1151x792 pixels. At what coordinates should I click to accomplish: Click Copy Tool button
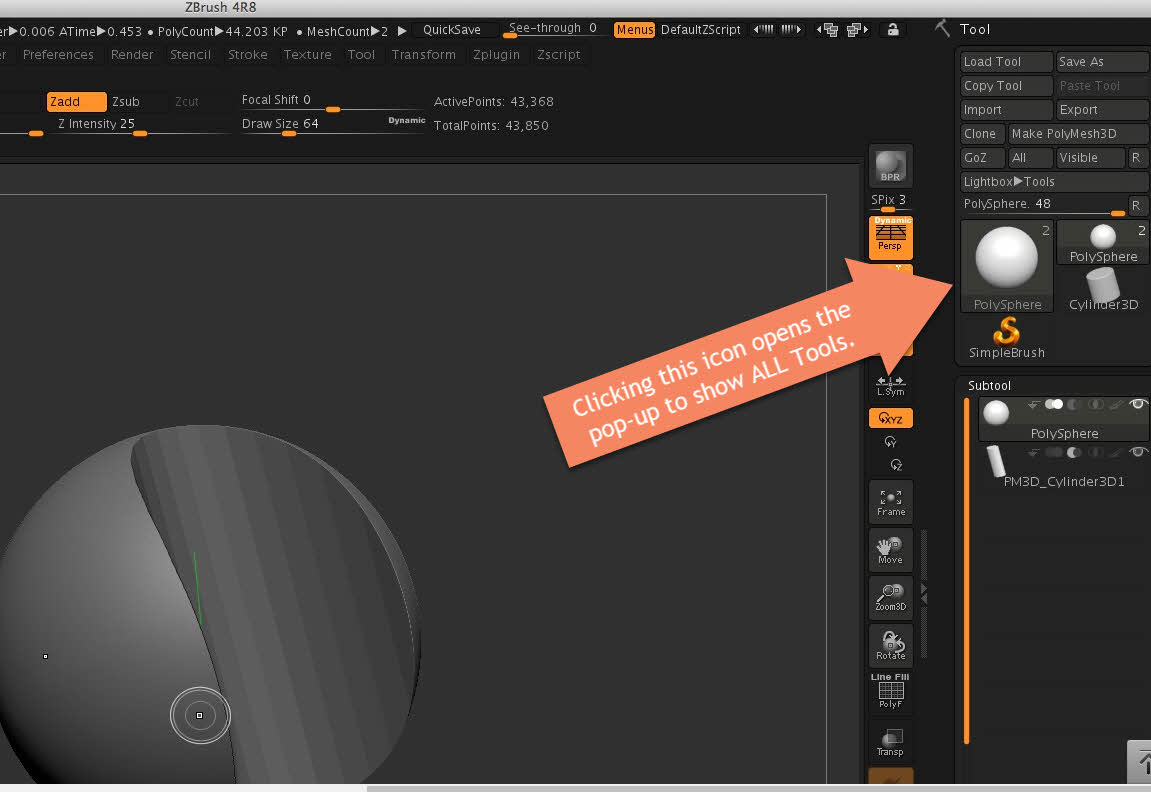click(x=1006, y=86)
